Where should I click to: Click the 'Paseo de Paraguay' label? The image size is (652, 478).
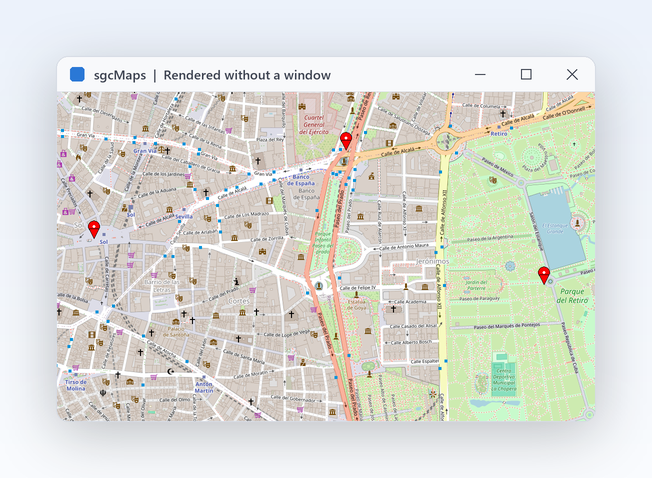pos(480,298)
